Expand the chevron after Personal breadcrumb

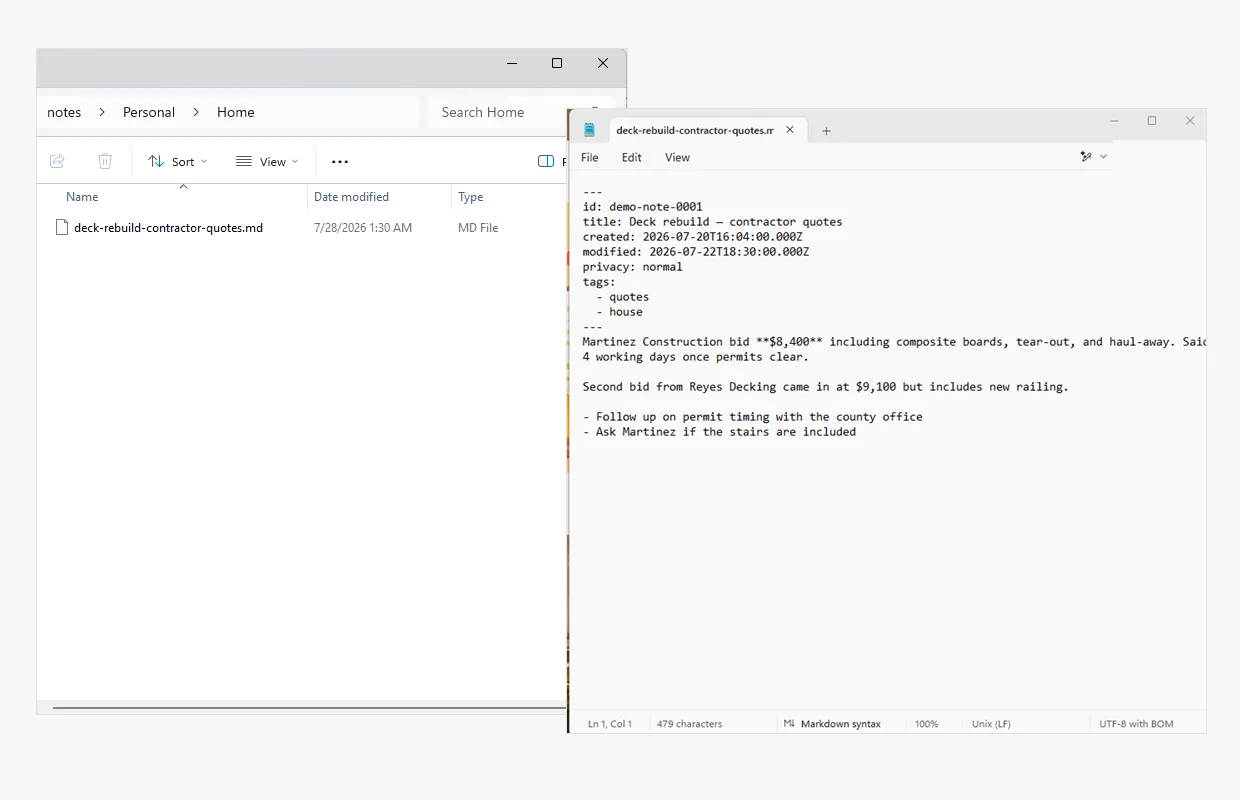point(196,112)
